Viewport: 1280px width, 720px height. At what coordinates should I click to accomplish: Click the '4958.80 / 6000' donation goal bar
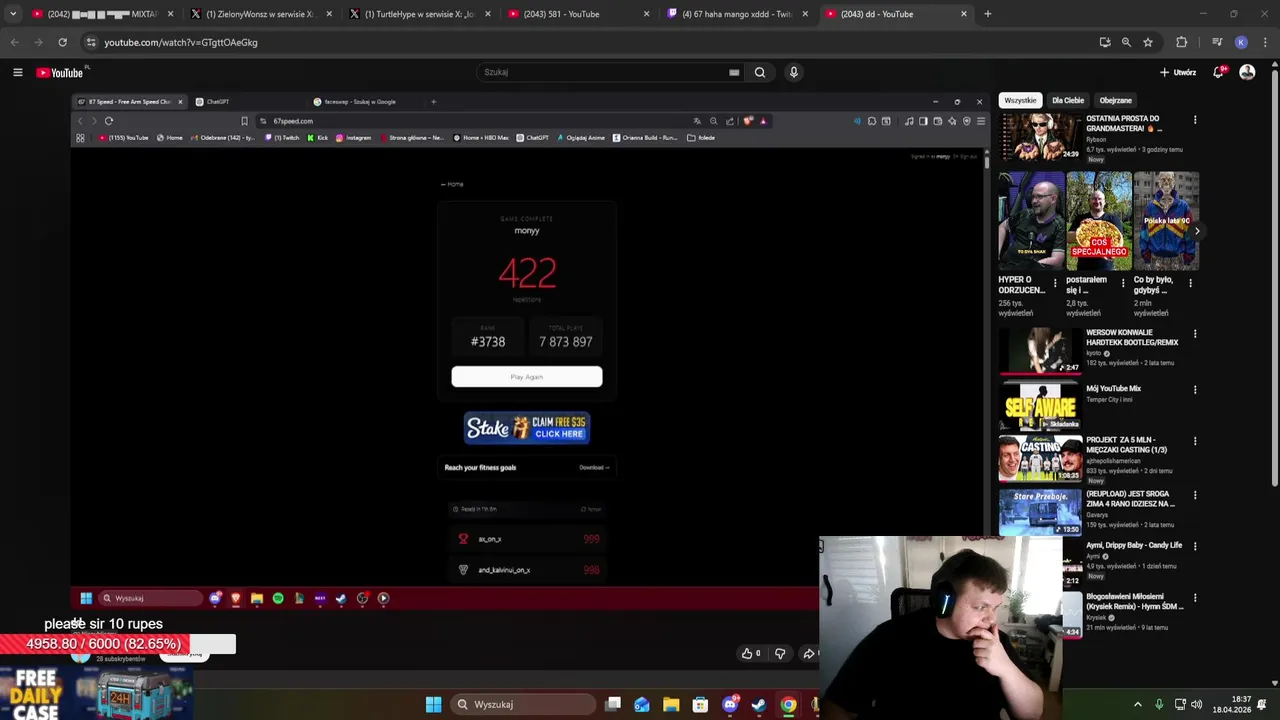pyautogui.click(x=118, y=644)
